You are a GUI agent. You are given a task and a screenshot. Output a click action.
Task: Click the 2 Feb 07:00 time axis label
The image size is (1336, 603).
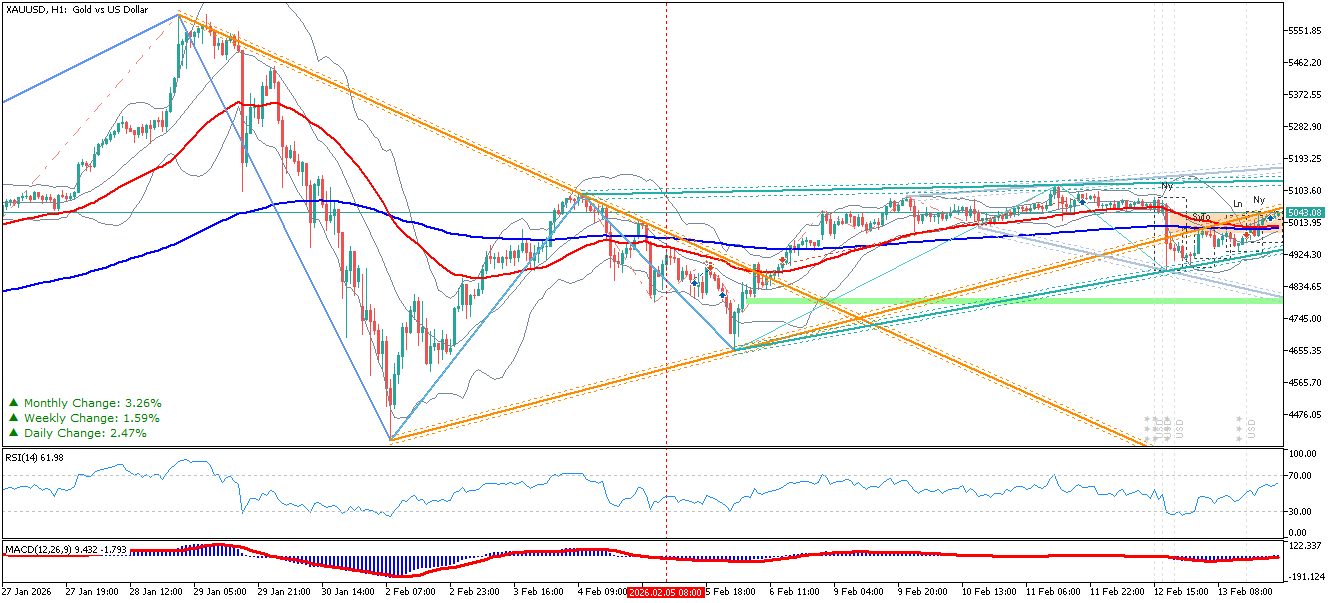click(x=411, y=592)
